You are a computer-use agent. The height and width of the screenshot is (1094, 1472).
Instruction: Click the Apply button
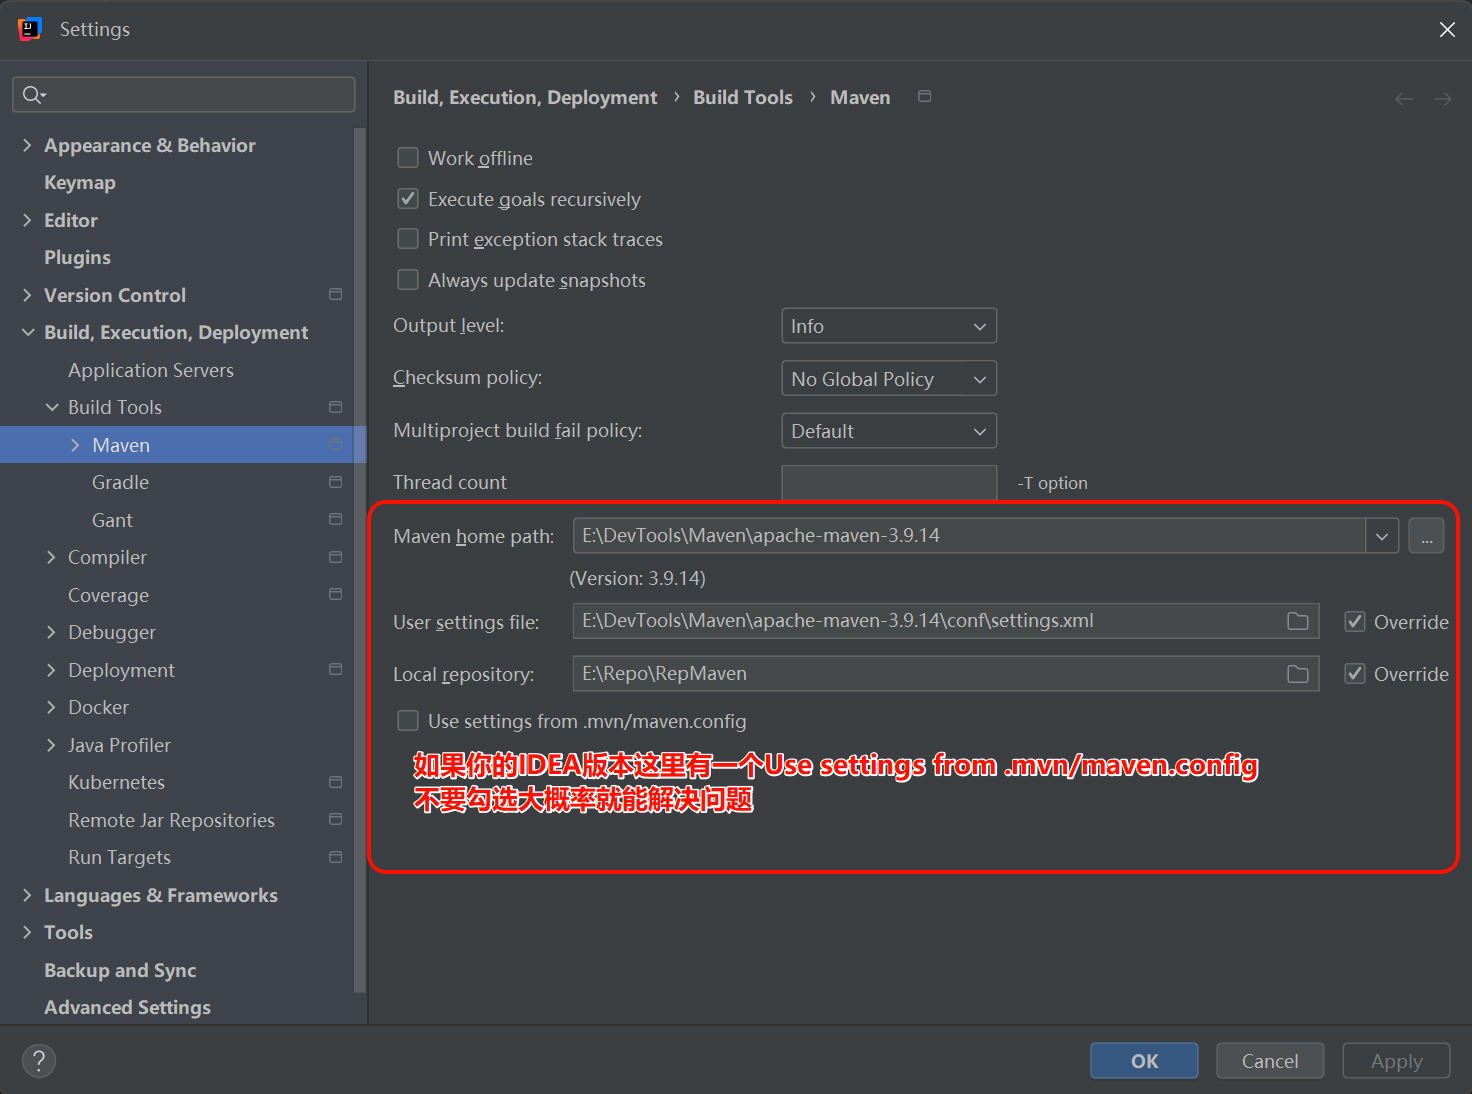click(1396, 1061)
